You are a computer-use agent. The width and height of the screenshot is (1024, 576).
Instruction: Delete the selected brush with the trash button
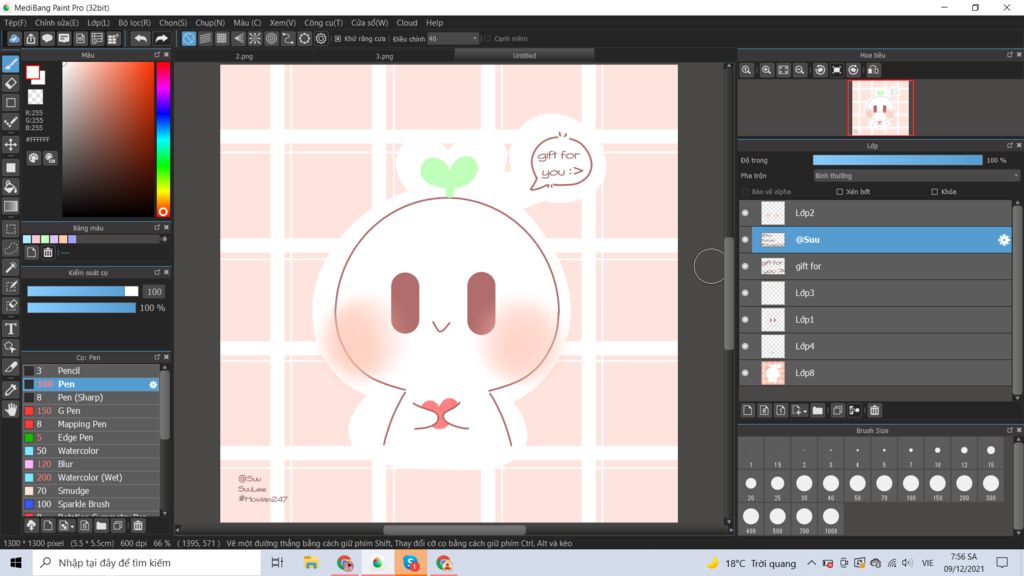[x=138, y=526]
